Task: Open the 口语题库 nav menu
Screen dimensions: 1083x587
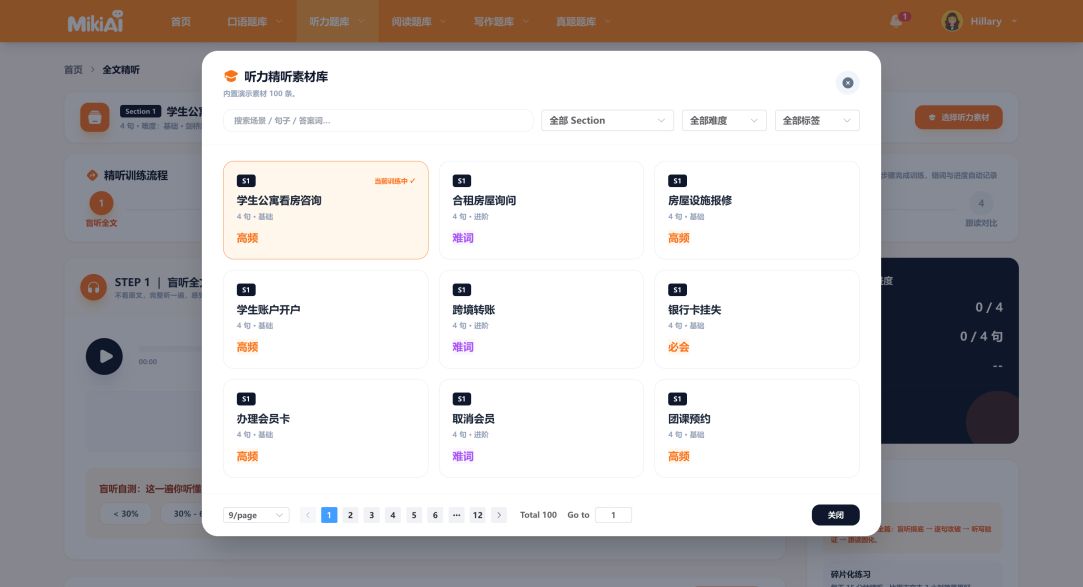Action: pos(255,21)
